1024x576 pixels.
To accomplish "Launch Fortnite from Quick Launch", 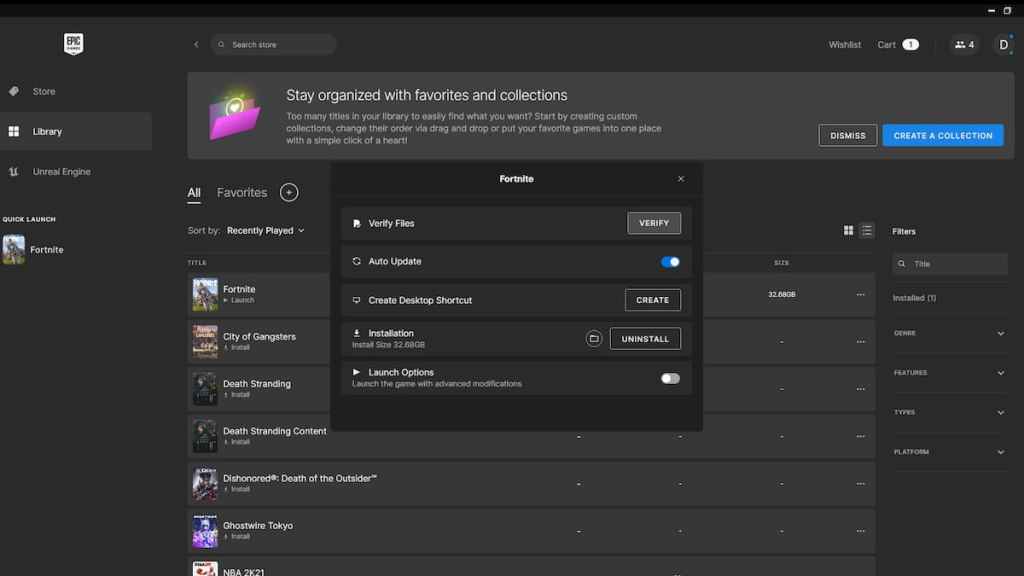I will click(33, 249).
